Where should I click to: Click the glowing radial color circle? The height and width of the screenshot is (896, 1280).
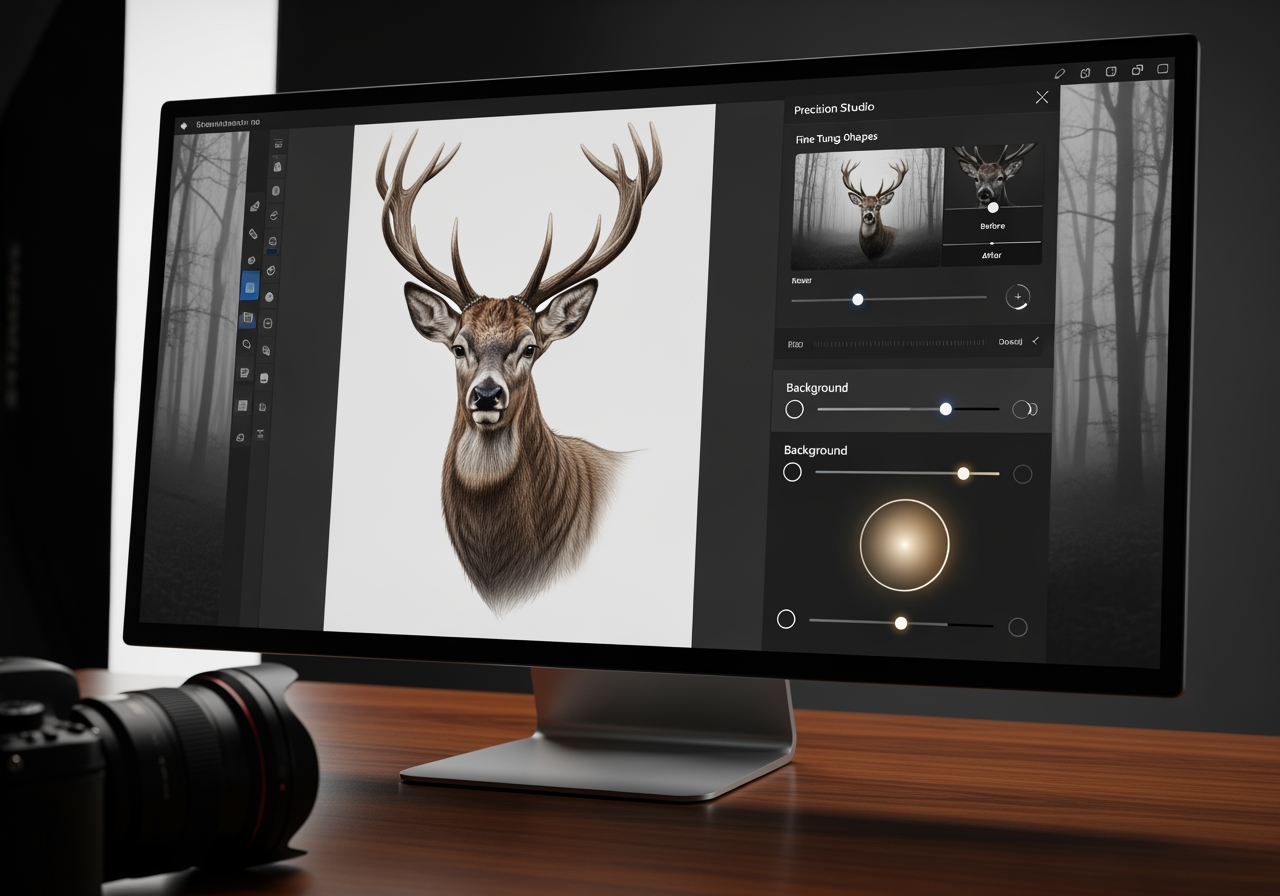pos(904,545)
